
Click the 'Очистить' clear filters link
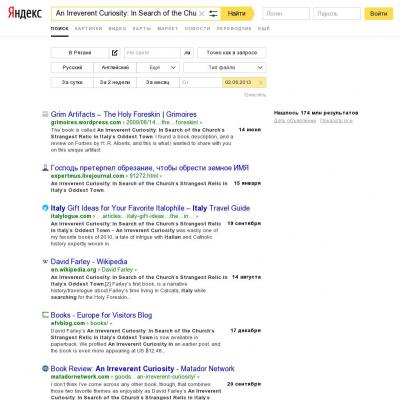(255, 95)
